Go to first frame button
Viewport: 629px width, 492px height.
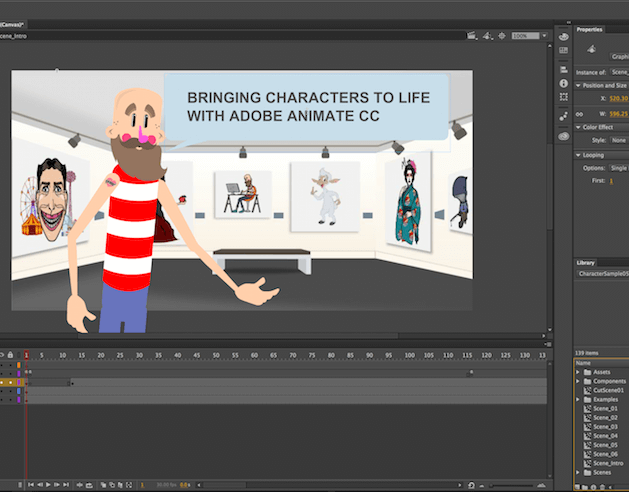[31, 485]
